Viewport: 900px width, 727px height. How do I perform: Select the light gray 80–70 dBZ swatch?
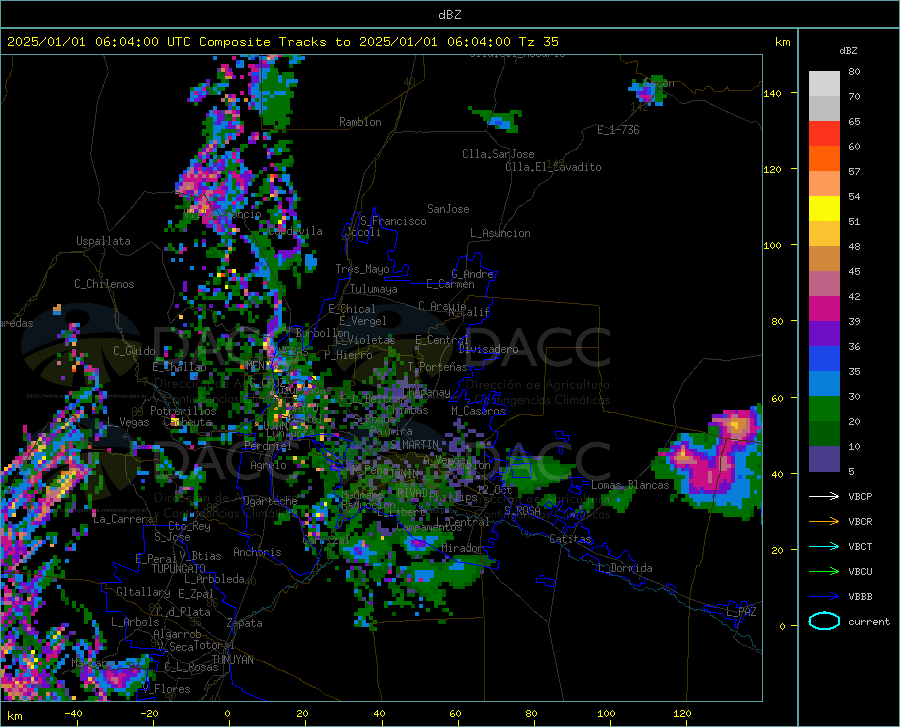pos(824,84)
